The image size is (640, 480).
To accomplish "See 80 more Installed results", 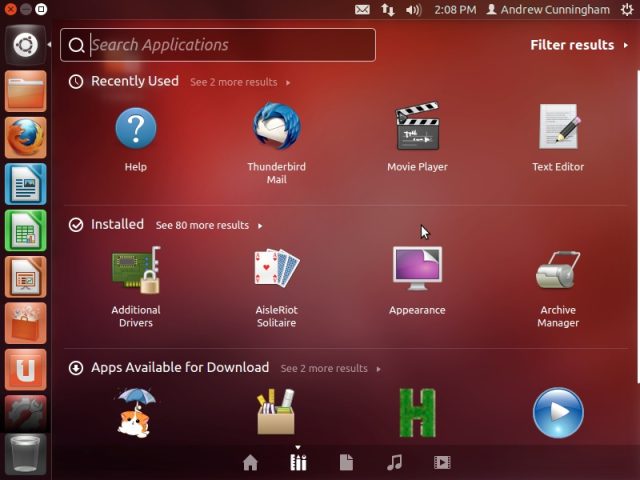I will [209, 225].
